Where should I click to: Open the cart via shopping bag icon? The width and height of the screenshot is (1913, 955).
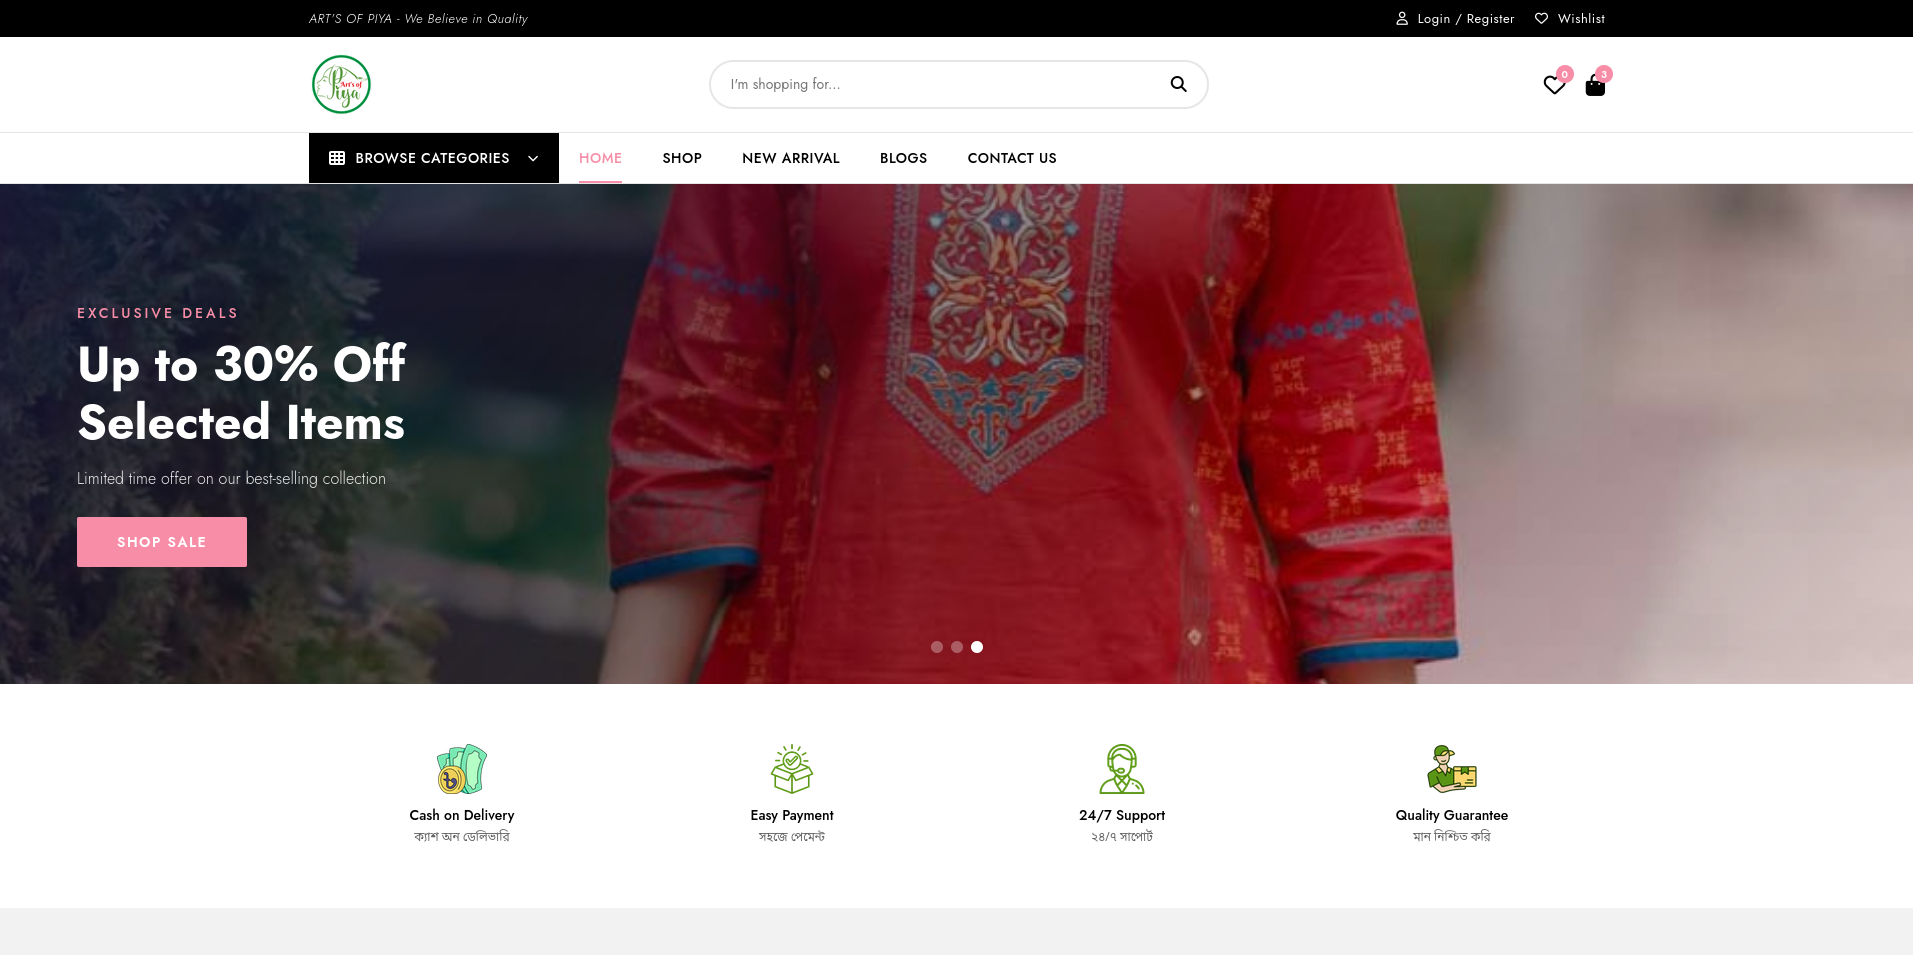point(1595,86)
